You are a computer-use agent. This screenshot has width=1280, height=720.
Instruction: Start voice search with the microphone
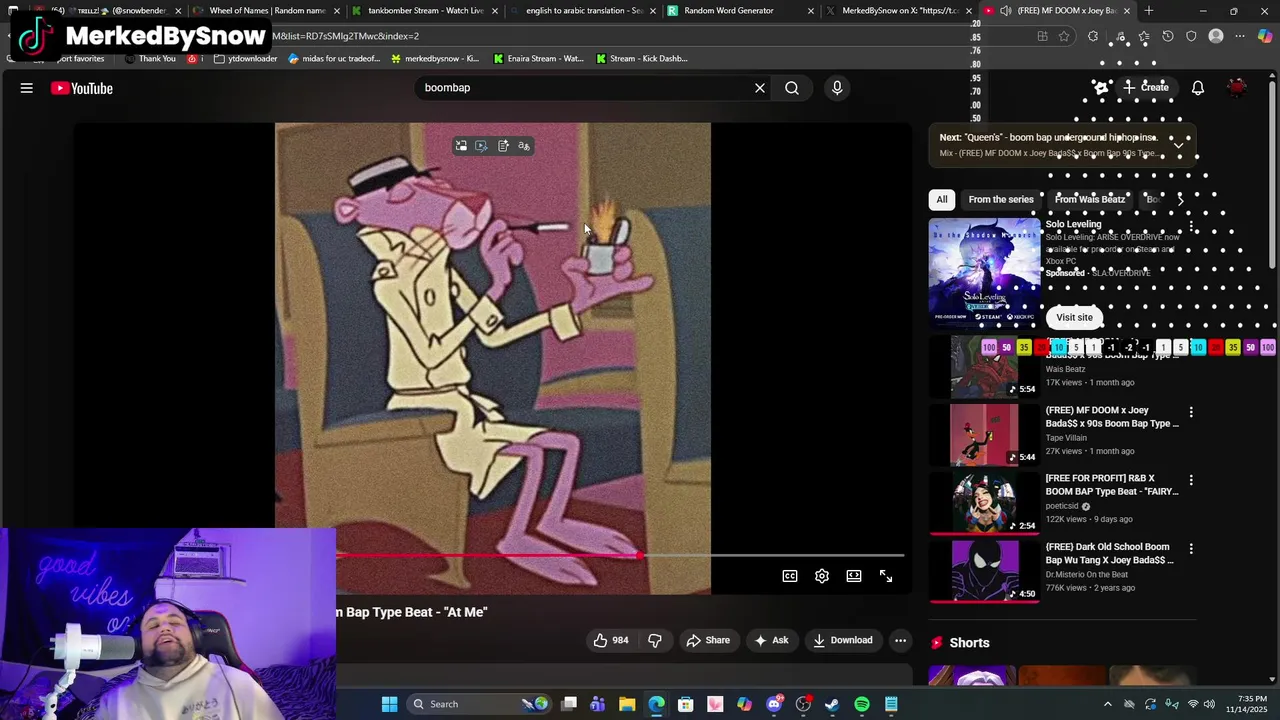837,88
